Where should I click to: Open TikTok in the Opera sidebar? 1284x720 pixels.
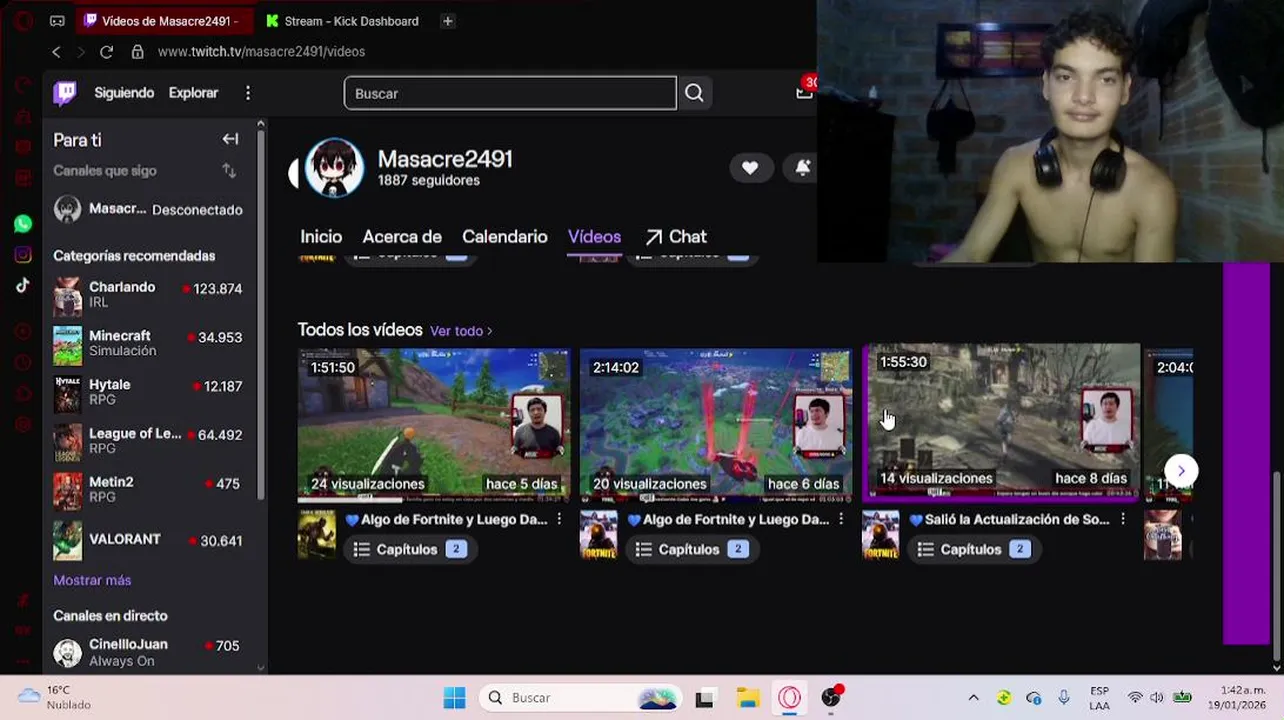coord(23,286)
